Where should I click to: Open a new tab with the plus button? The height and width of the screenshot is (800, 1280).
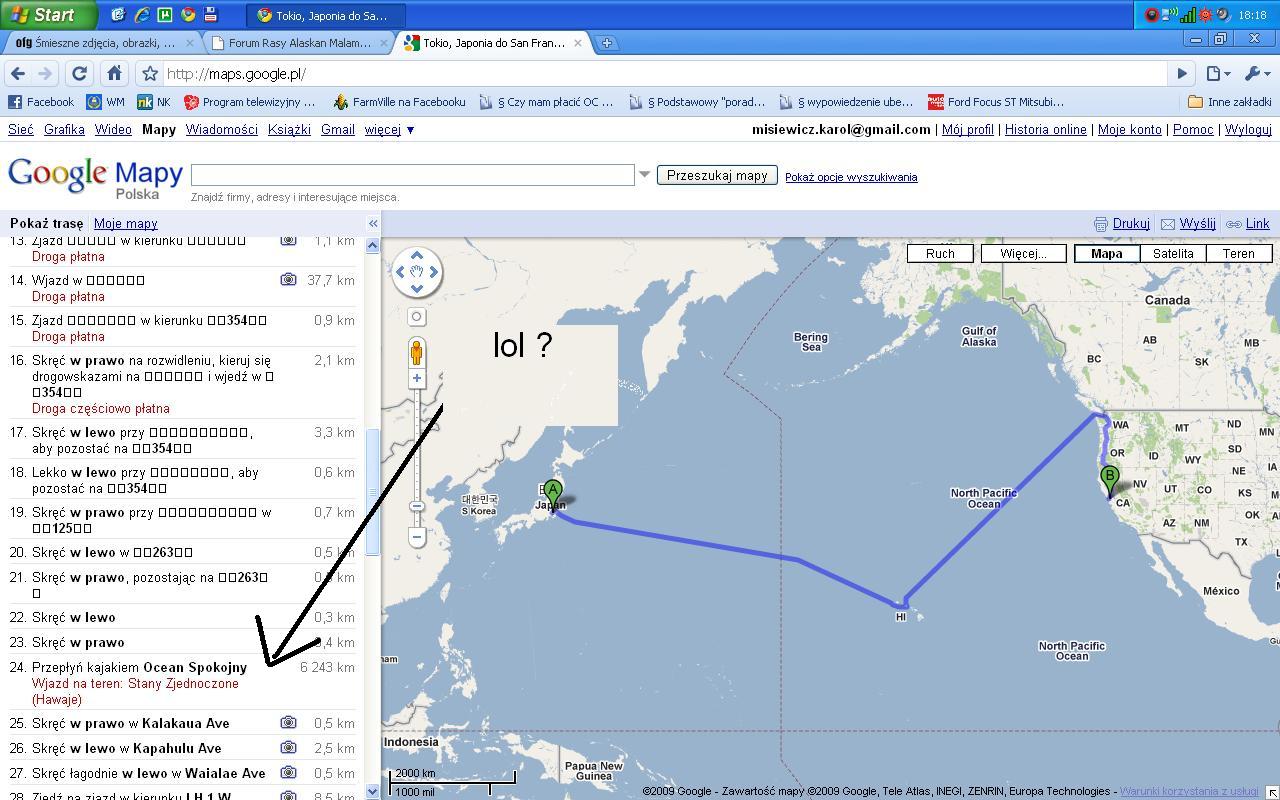[x=606, y=43]
